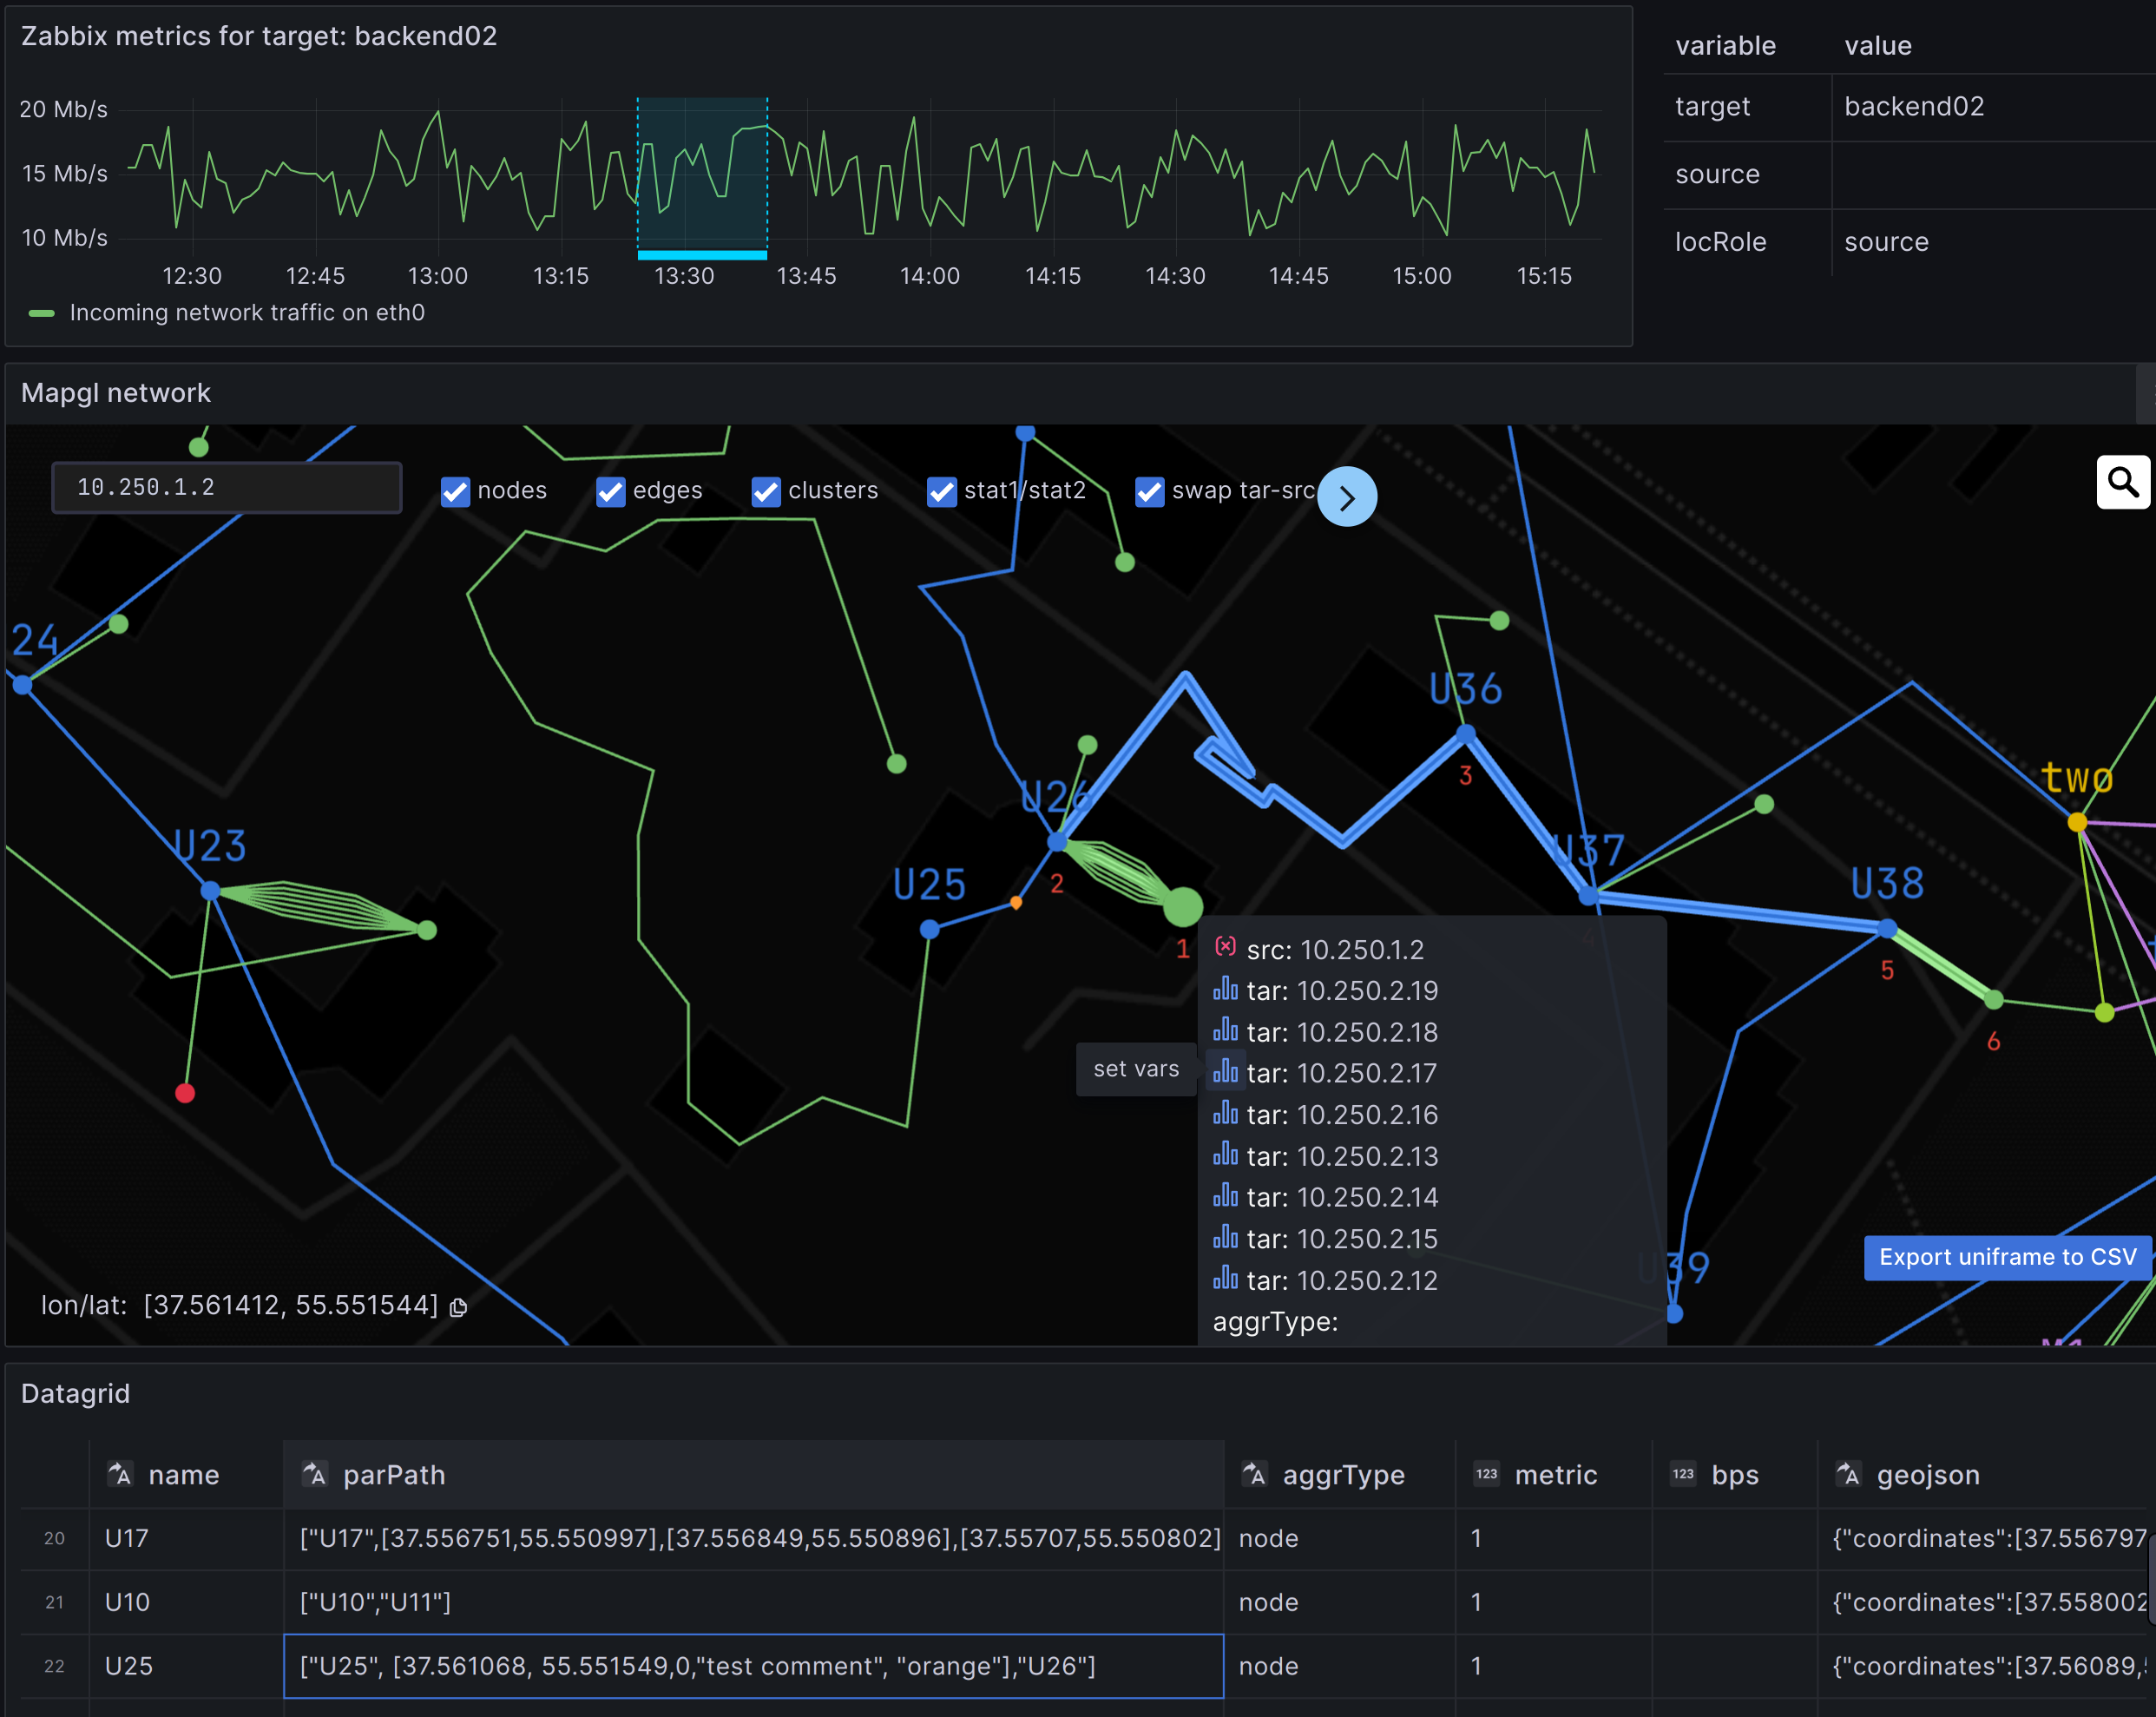Click the blue round arrow next button
Screen dimensions: 2156x1717
click(x=1346, y=497)
